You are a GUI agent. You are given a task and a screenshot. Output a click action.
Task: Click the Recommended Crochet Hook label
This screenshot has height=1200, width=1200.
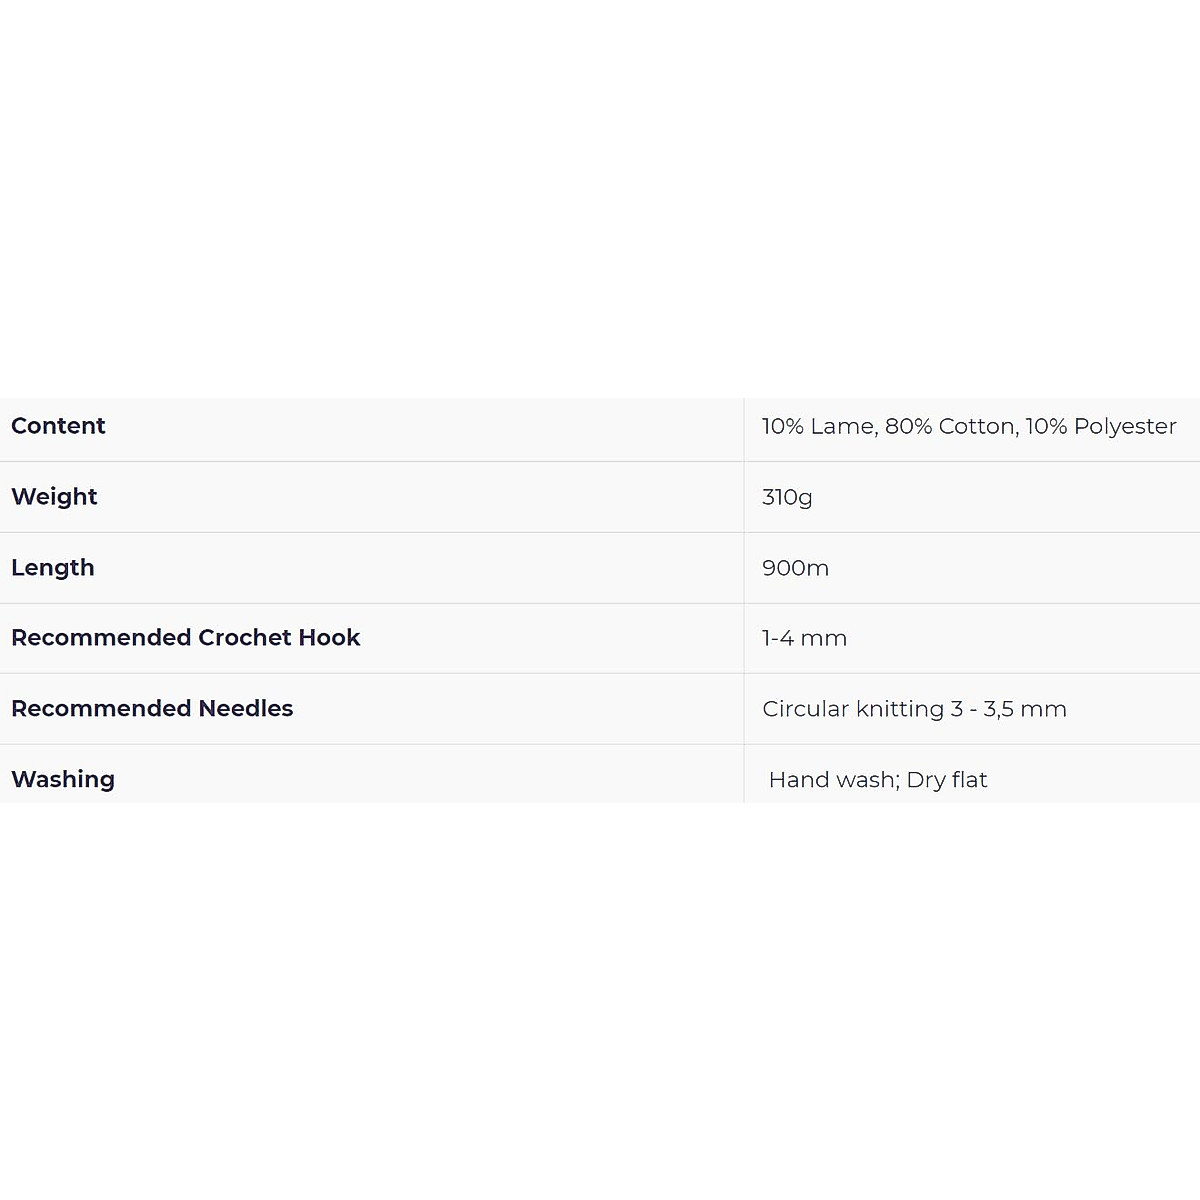point(185,638)
